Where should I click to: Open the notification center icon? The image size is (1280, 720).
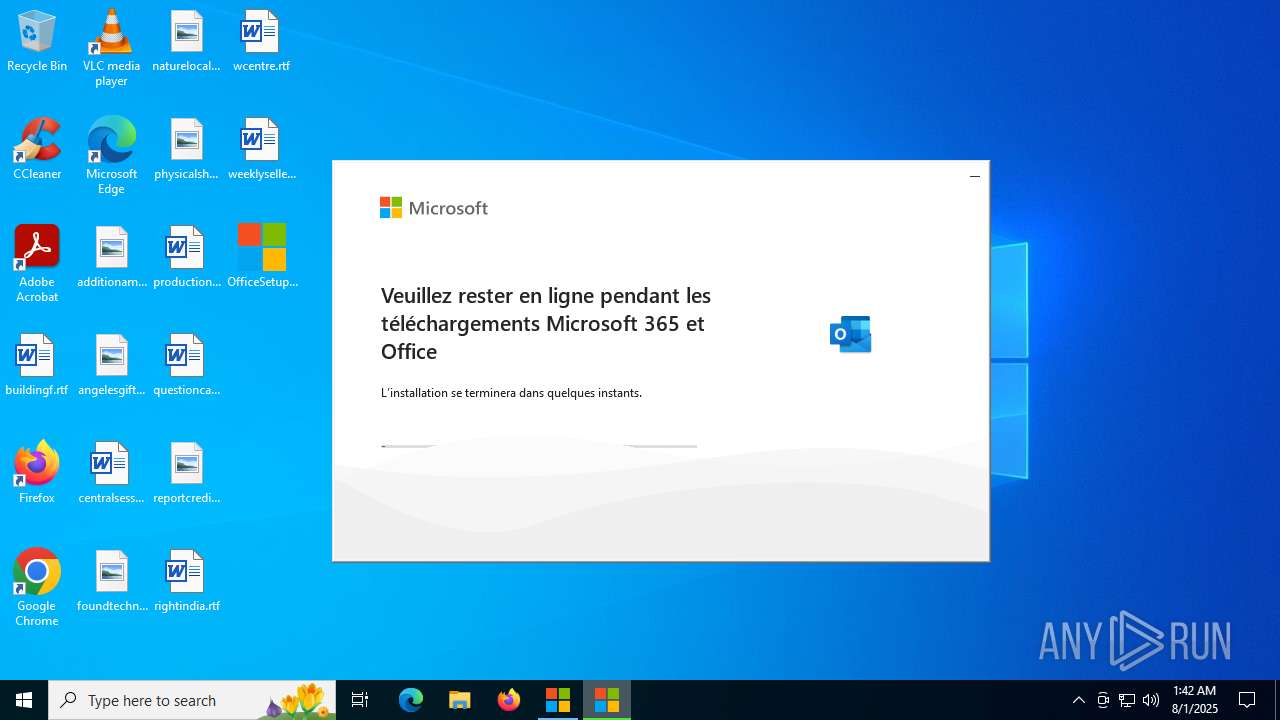(1247, 700)
